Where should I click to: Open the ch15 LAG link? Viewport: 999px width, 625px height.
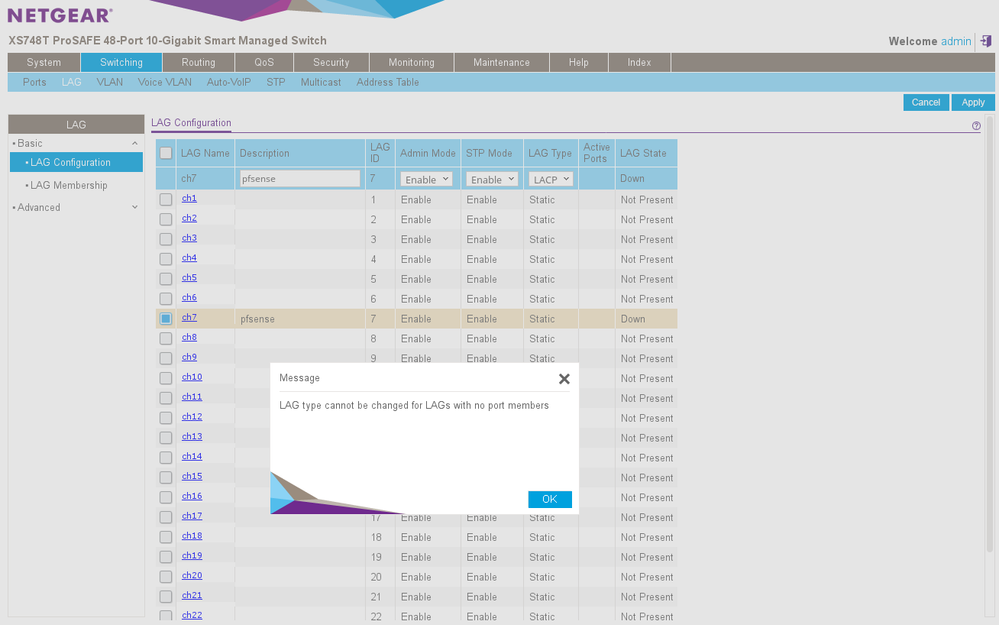pyautogui.click(x=192, y=477)
